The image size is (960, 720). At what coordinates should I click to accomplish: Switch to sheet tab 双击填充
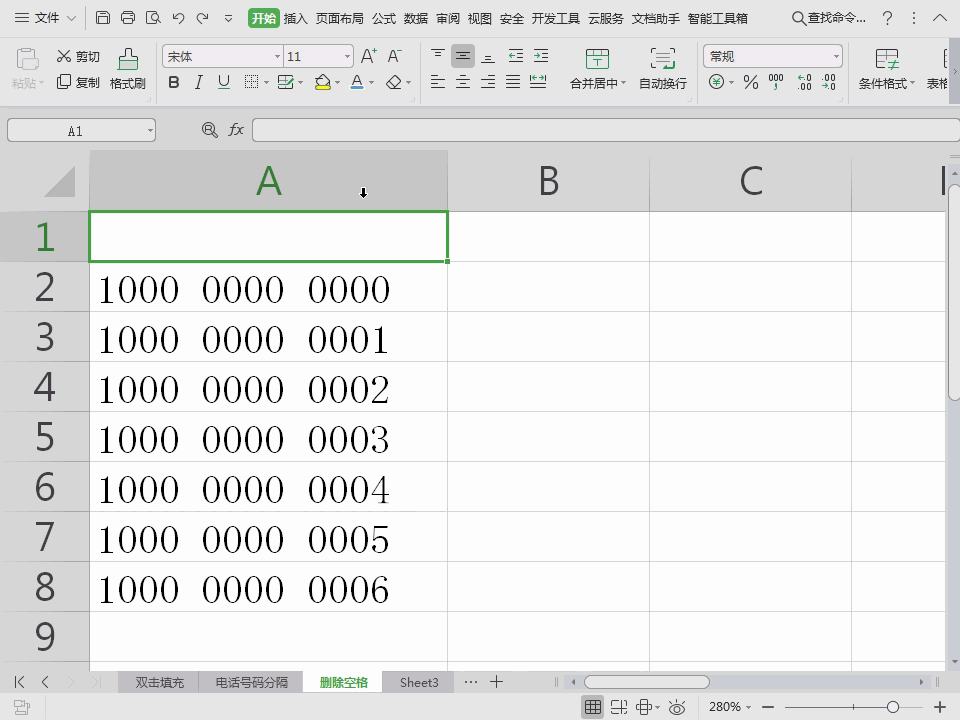[x=159, y=682]
